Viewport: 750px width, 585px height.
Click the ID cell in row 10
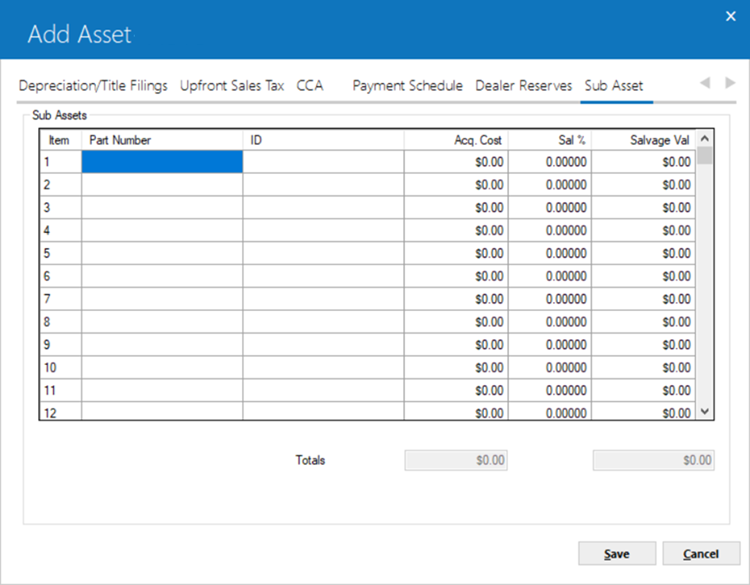click(323, 367)
